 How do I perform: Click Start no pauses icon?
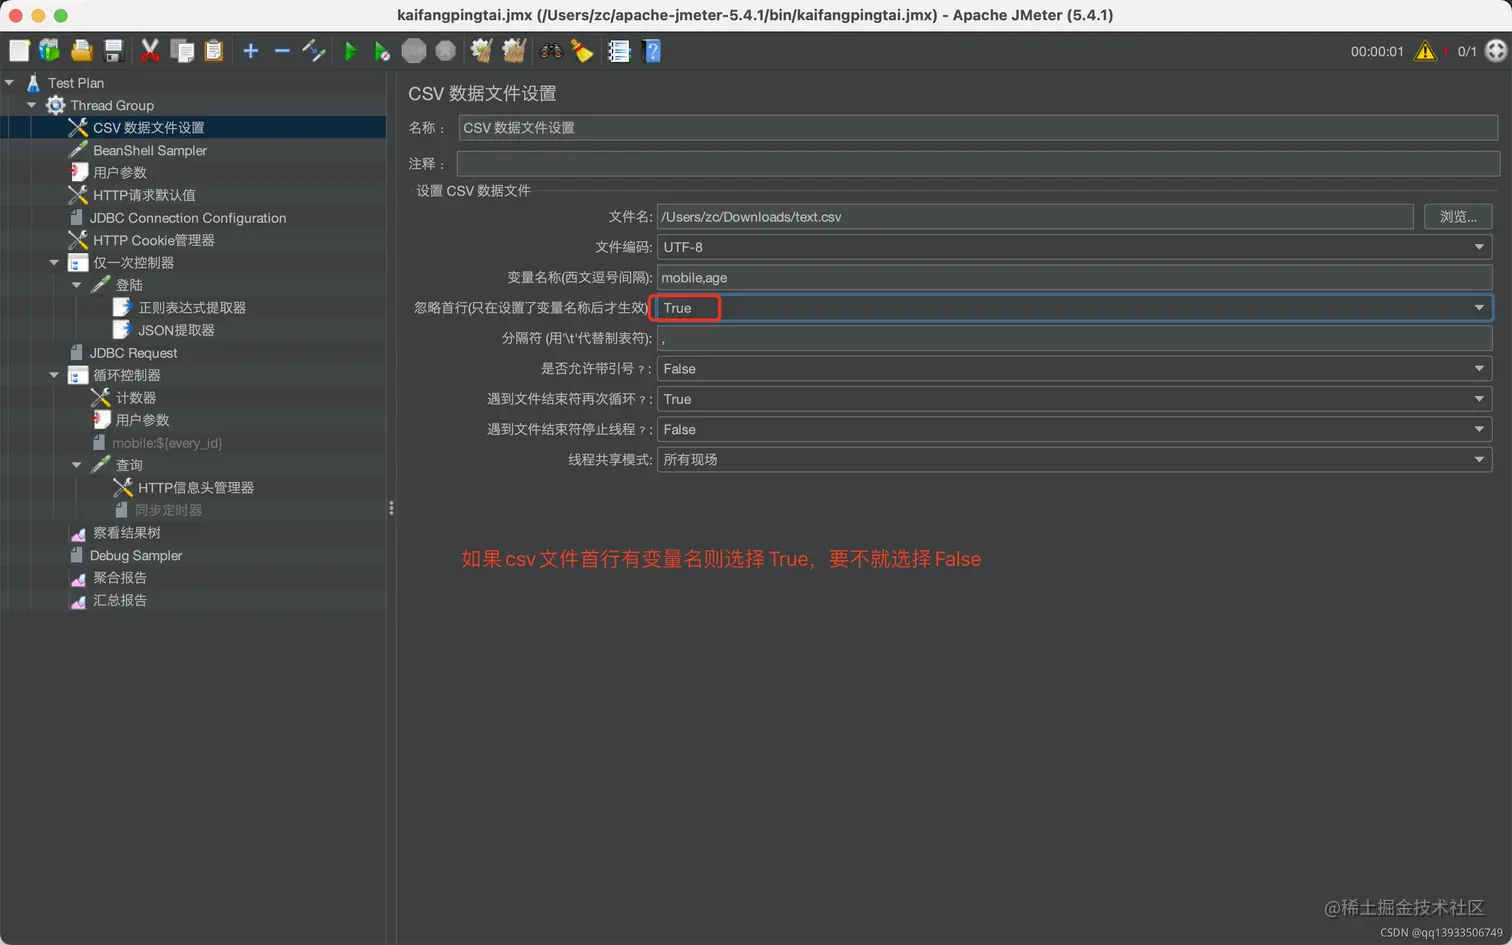coord(382,50)
